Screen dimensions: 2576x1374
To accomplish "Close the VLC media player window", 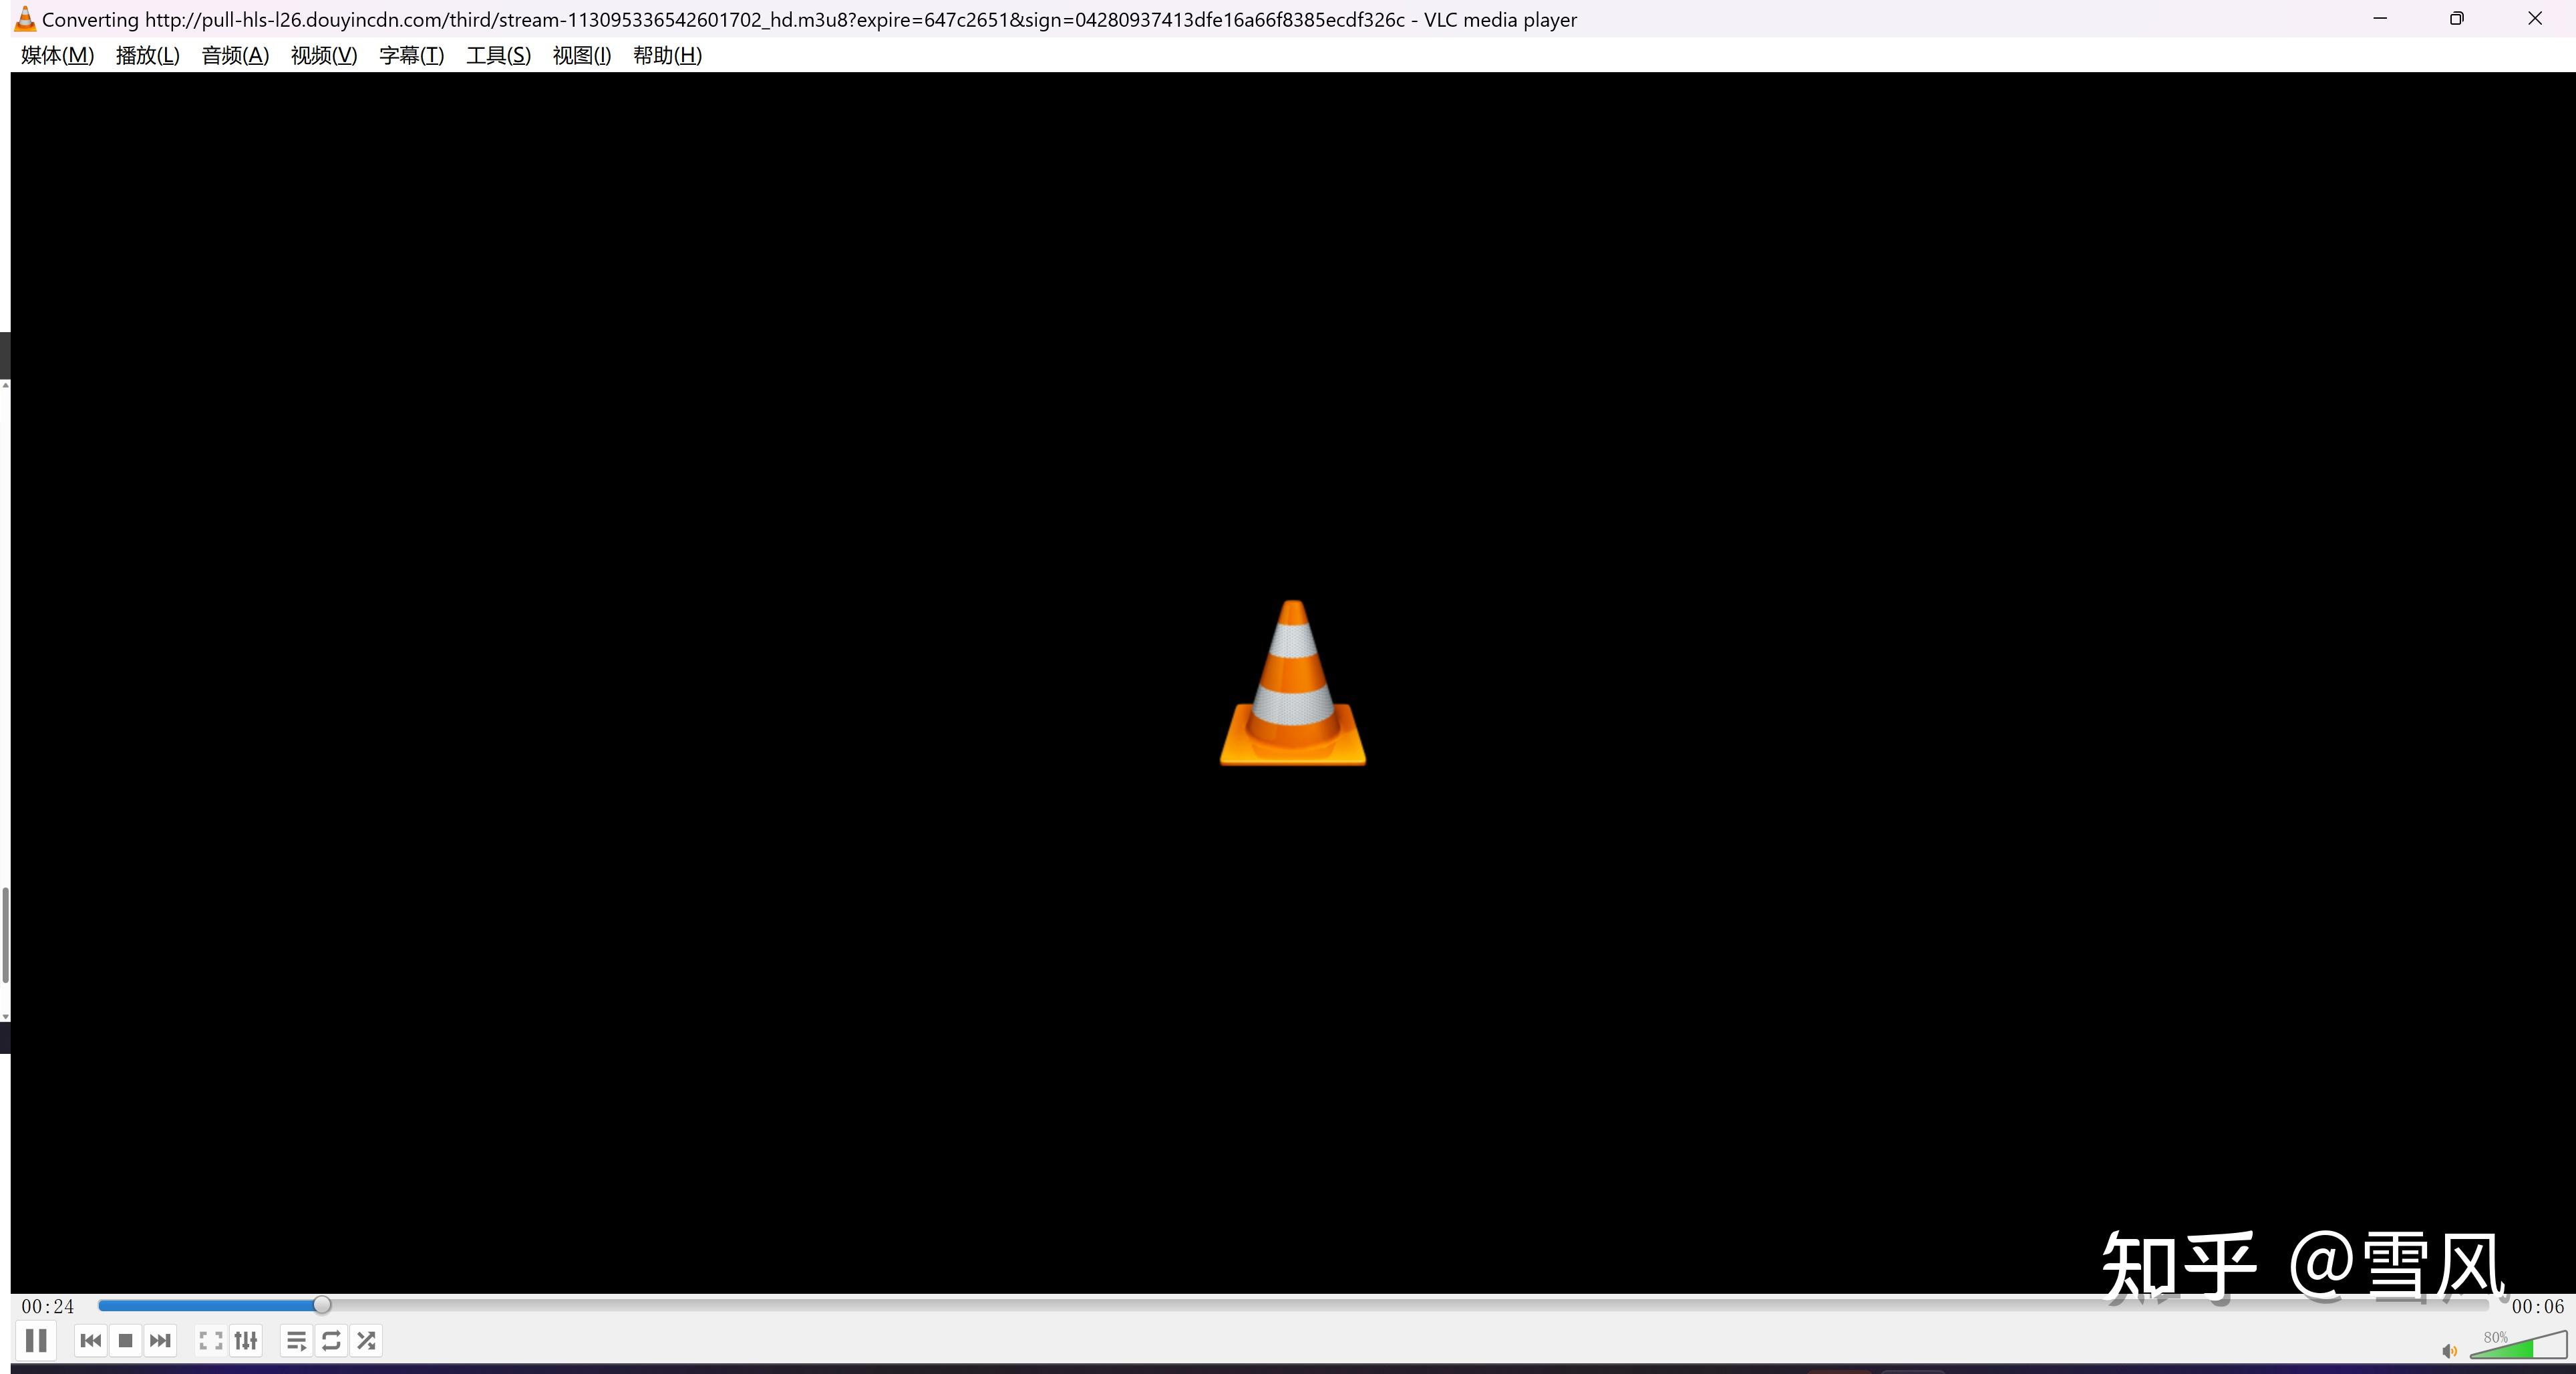I will pos(2535,18).
